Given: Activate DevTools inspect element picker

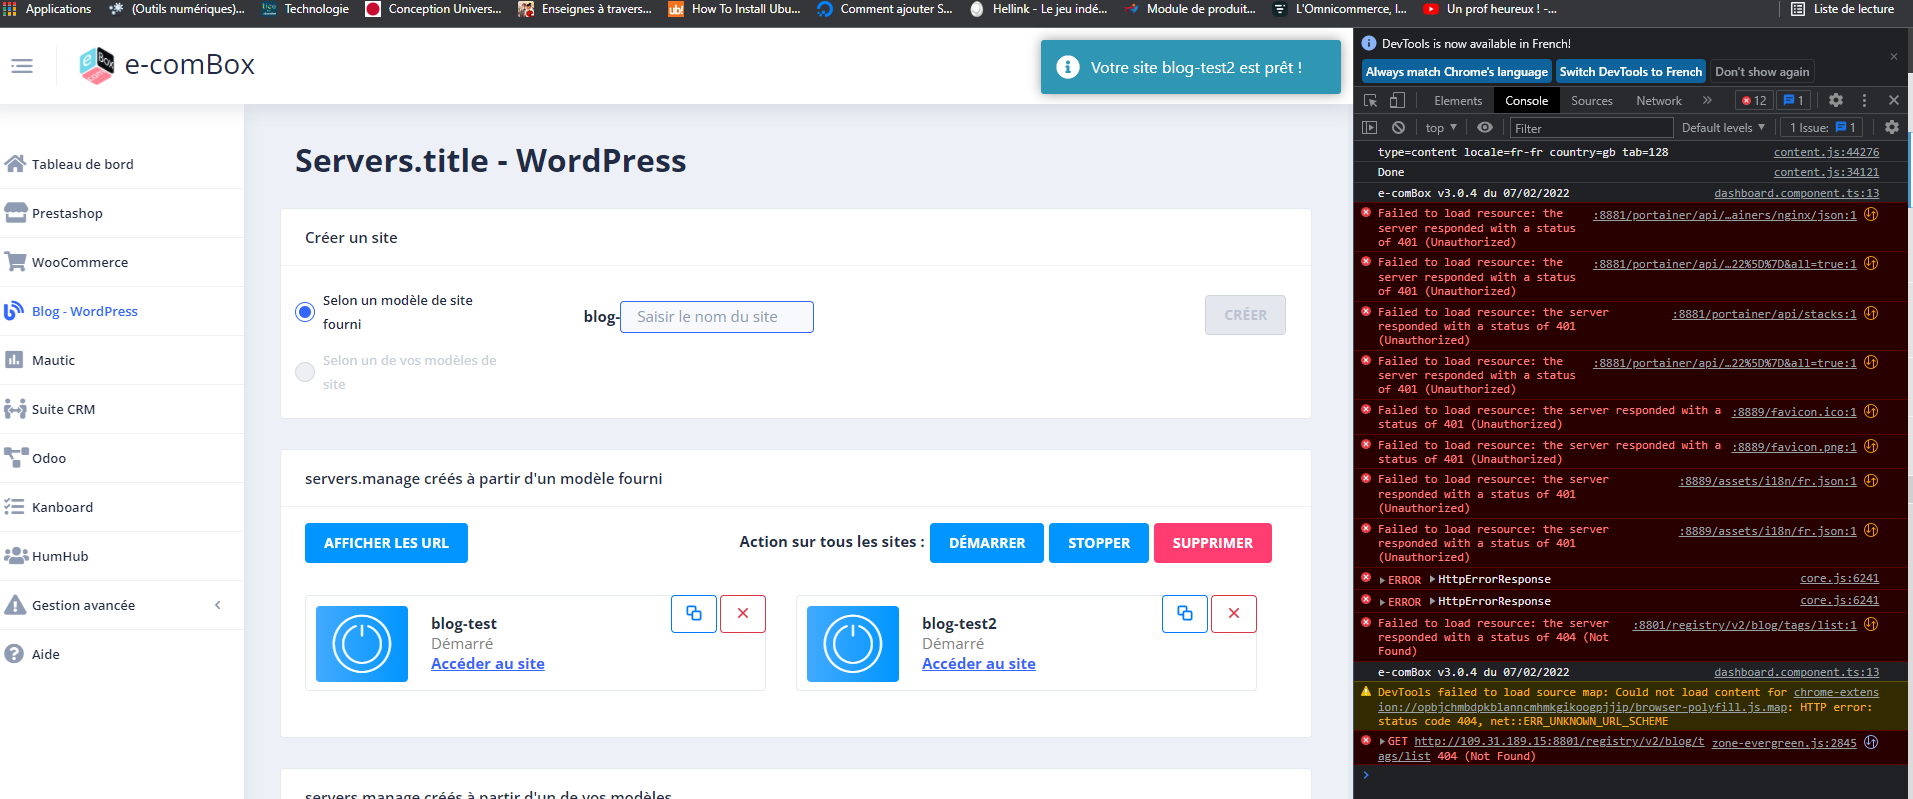Looking at the screenshot, I should (x=1371, y=100).
